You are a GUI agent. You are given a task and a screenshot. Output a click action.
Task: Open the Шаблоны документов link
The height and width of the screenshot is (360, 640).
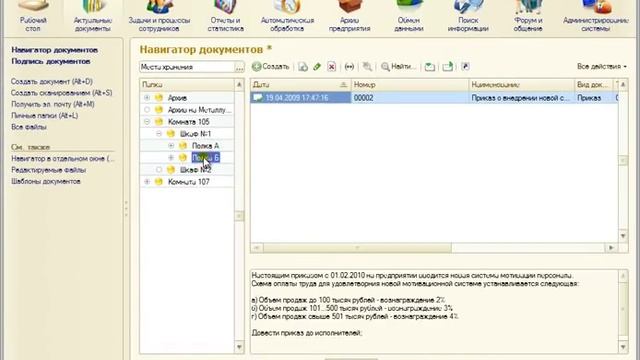46,181
